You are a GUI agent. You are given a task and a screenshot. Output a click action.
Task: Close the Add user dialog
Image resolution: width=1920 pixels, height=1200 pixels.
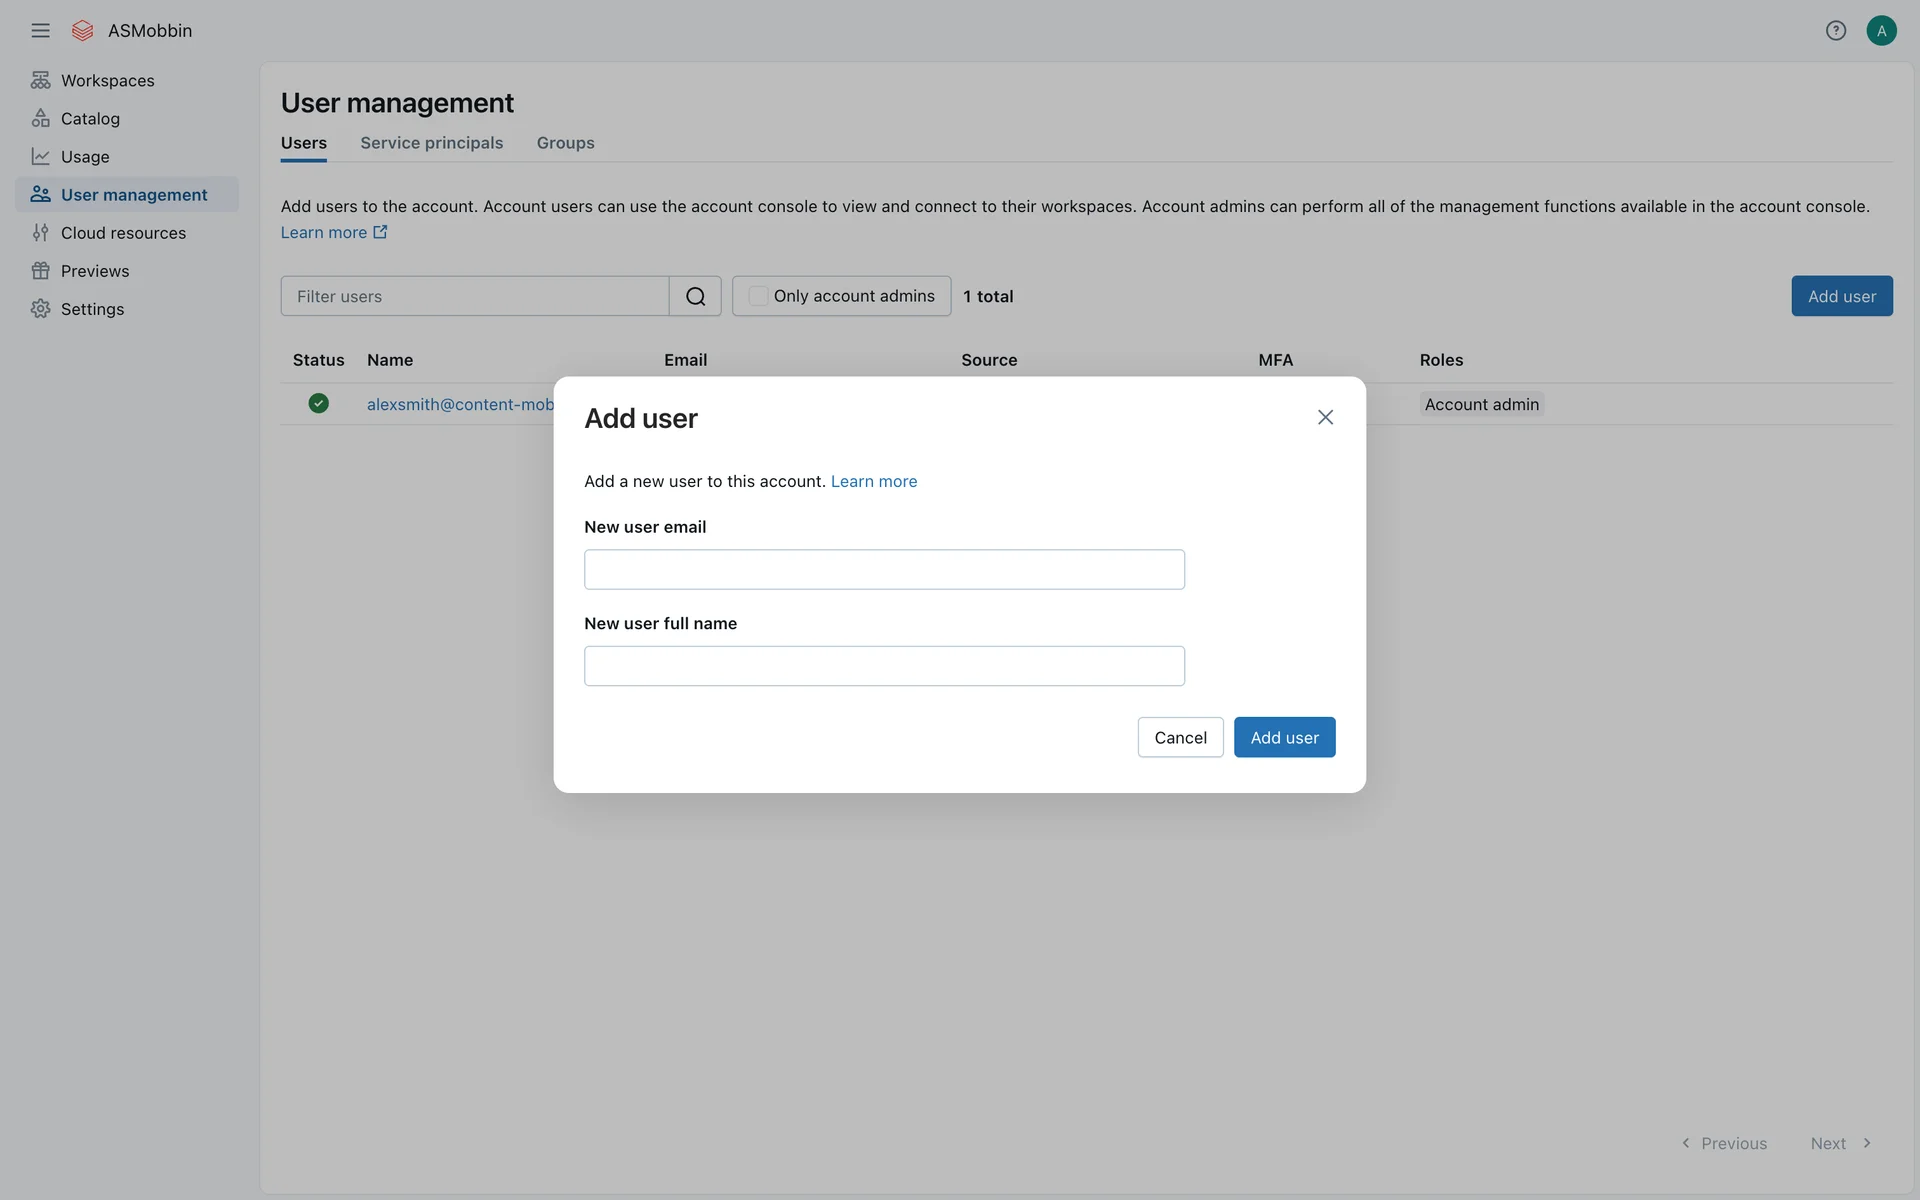tap(1325, 417)
